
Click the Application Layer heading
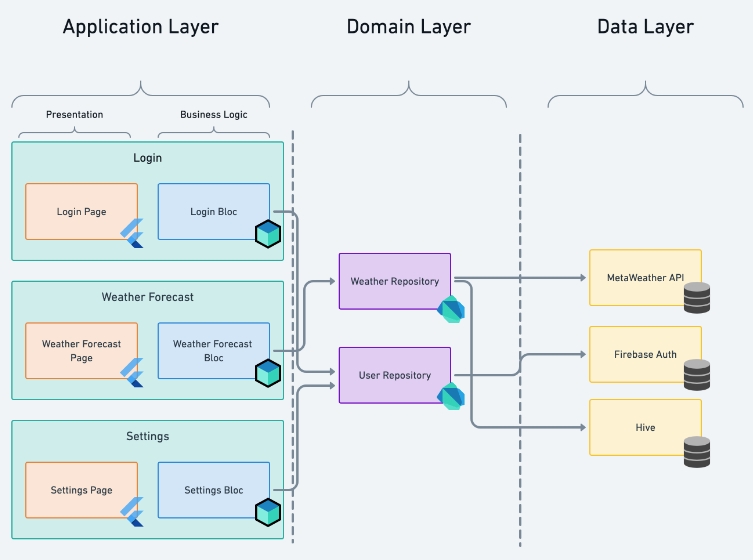140,27
